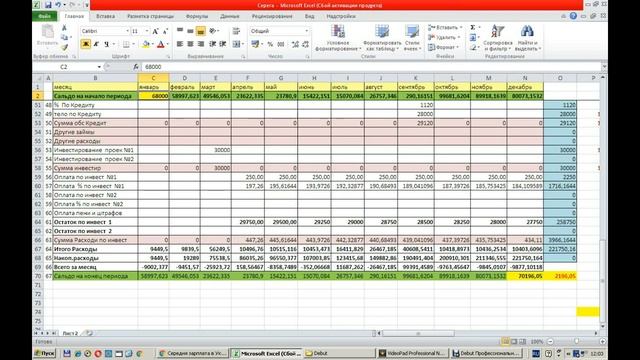The width and height of the screenshot is (640, 360).
Task: Switch to the Вставка (Insert) tab
Action: pyautogui.click(x=105, y=16)
